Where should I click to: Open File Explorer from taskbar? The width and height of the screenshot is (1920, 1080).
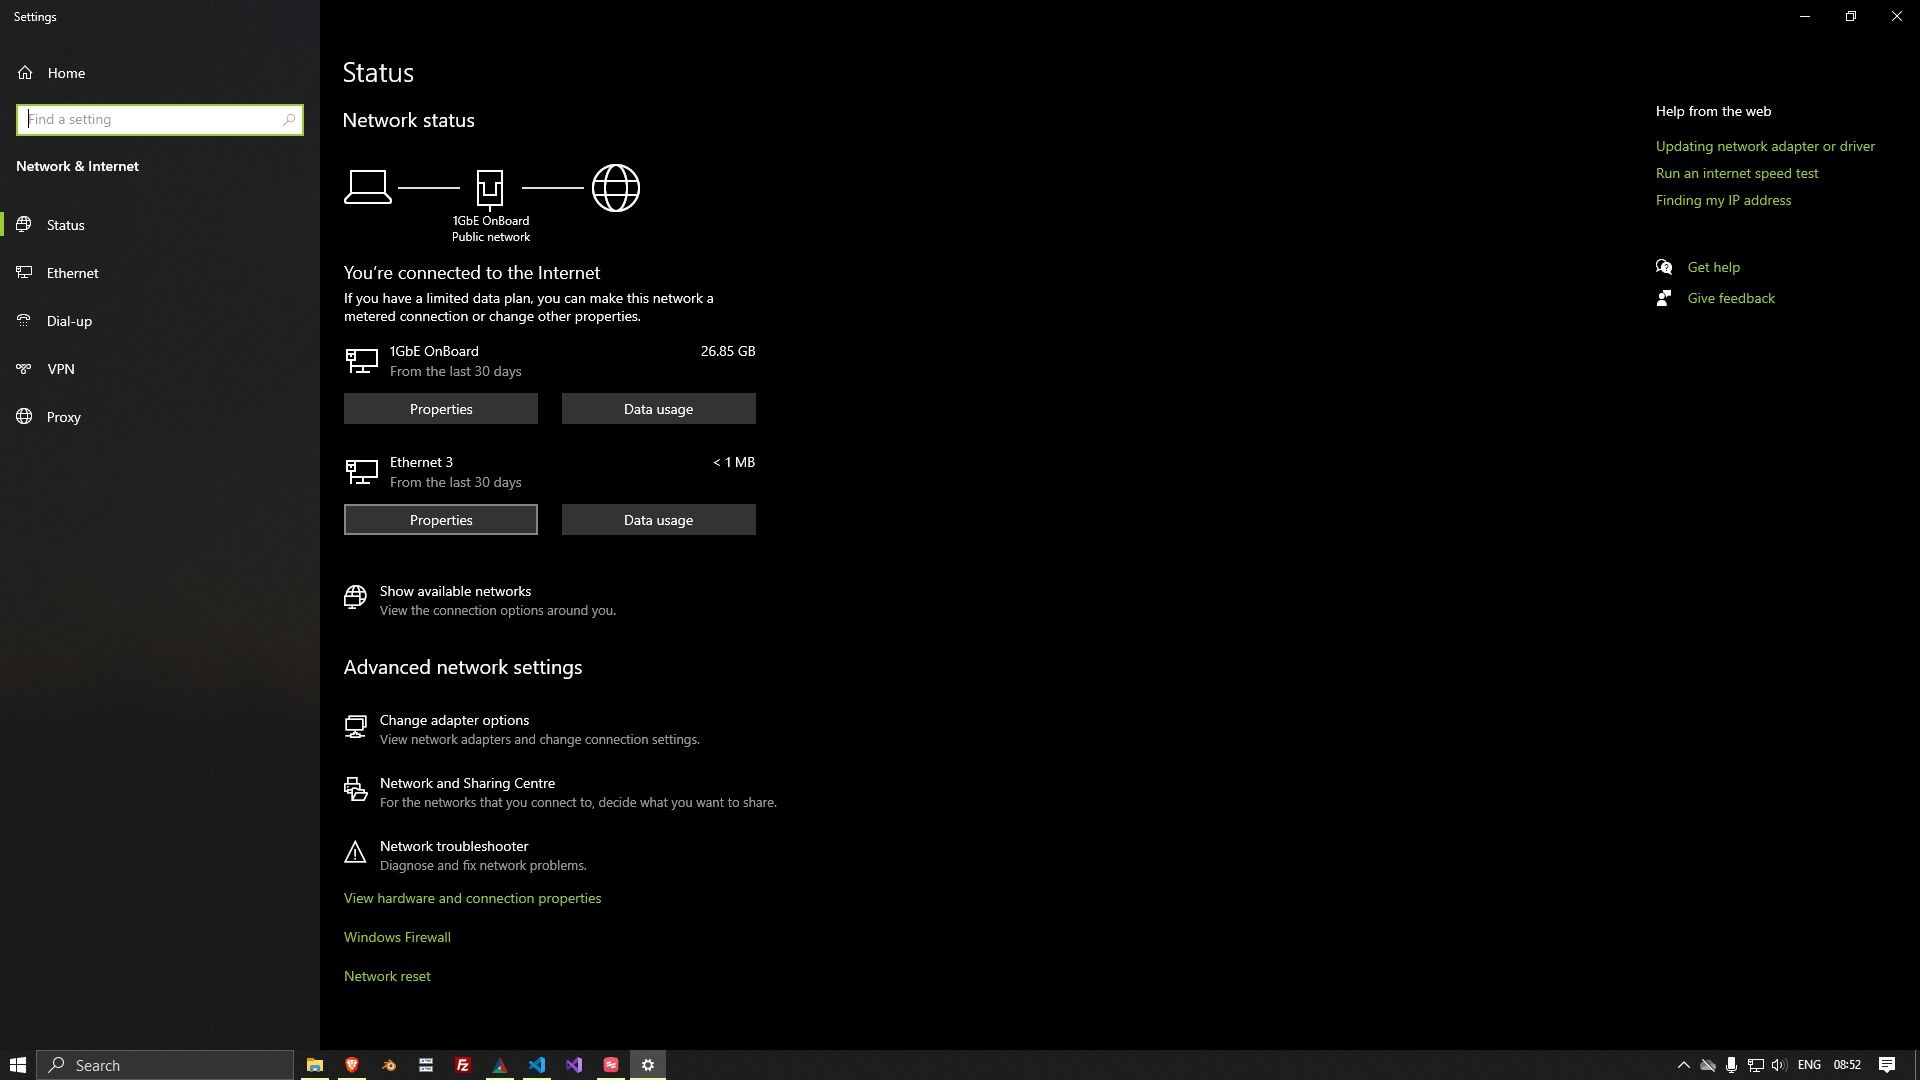tap(314, 1065)
